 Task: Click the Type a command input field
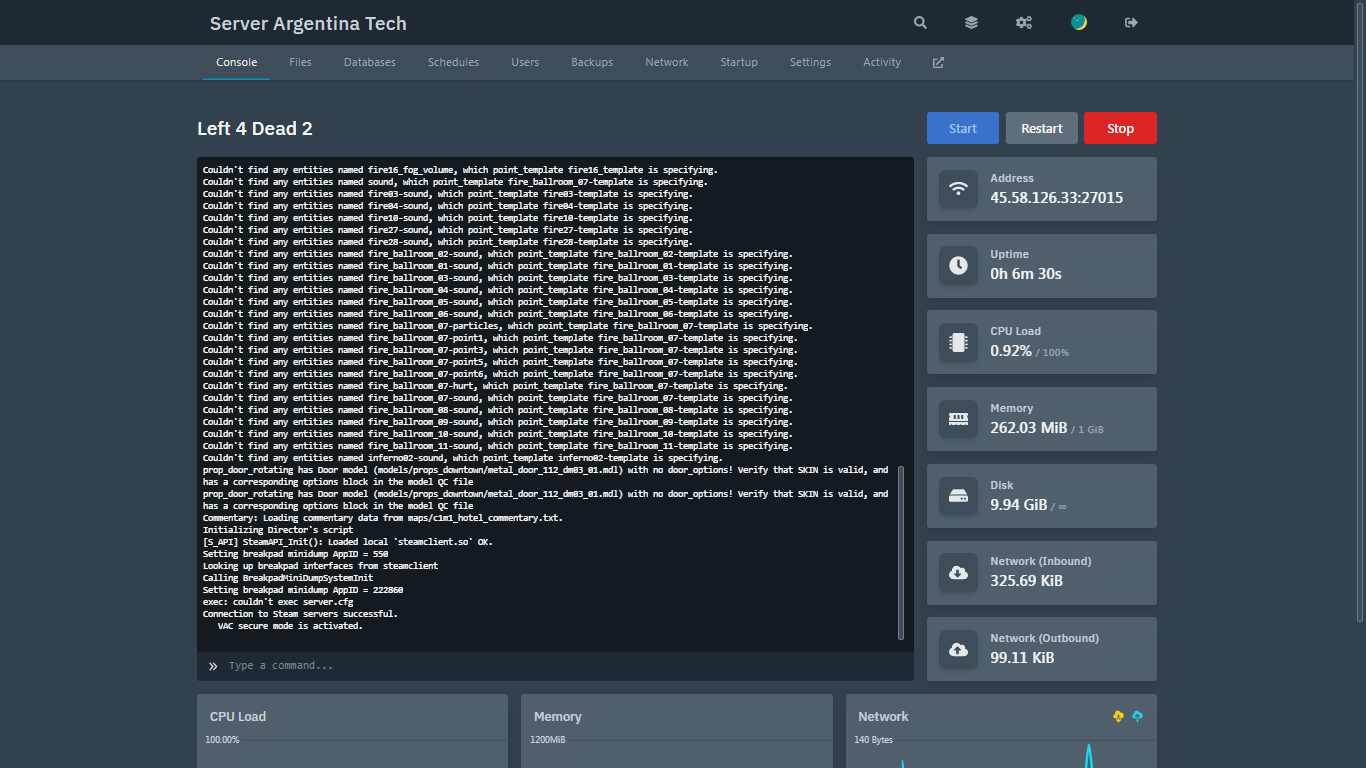(560, 666)
